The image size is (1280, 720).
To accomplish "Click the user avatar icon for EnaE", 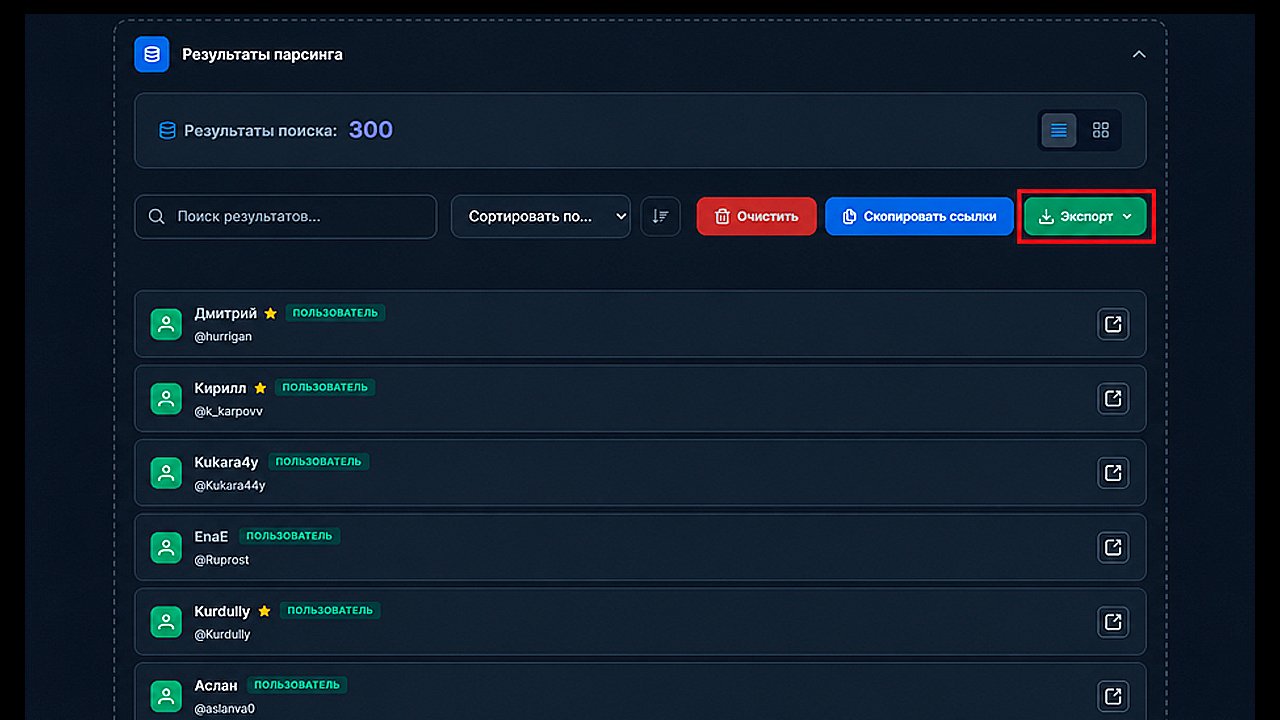I will coord(166,547).
